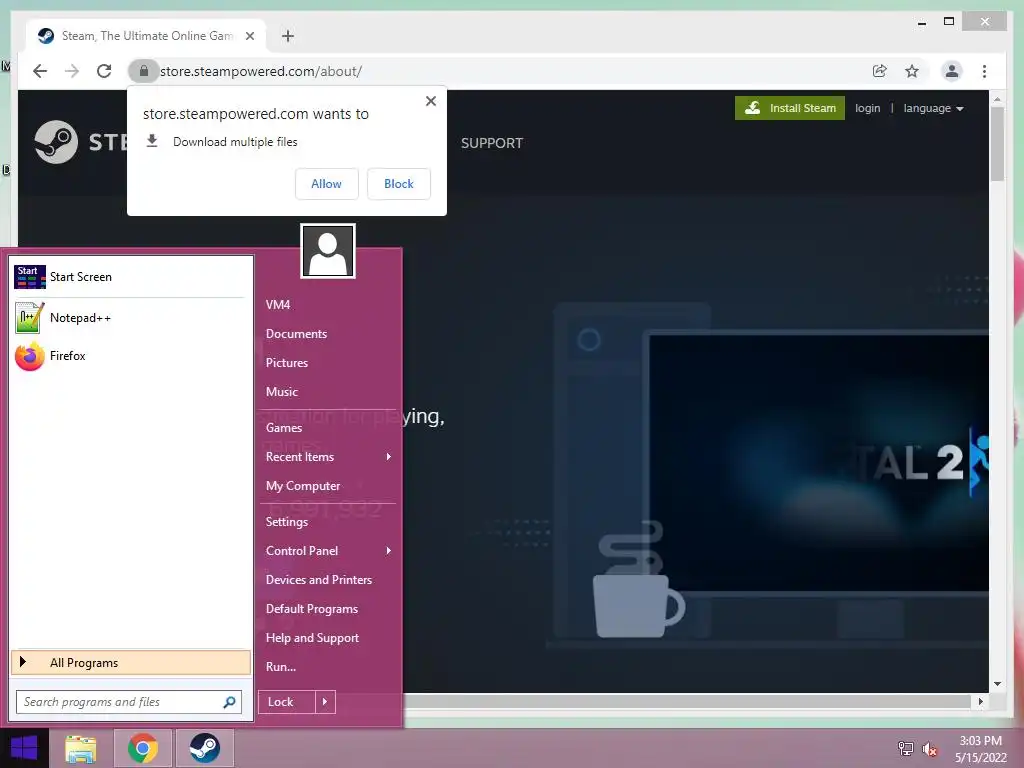This screenshot has width=1024, height=768.
Task: Reload the Steam page
Action: [x=104, y=71]
